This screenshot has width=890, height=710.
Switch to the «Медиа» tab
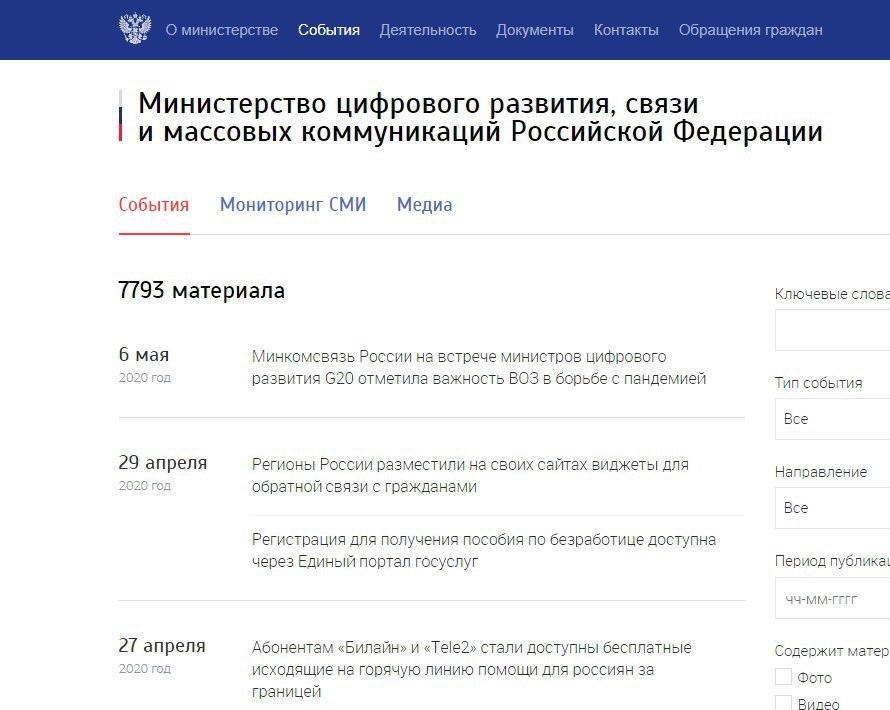[x=425, y=204]
